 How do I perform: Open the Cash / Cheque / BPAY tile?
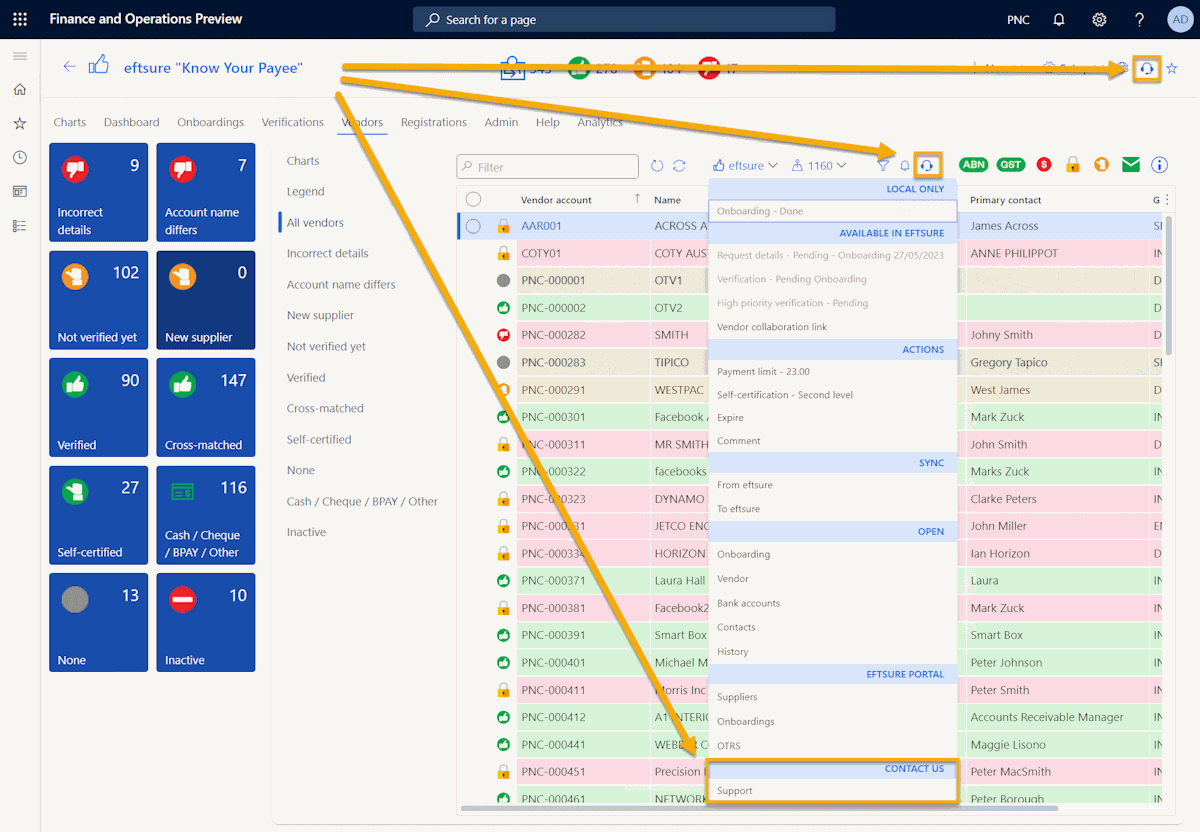coord(206,515)
